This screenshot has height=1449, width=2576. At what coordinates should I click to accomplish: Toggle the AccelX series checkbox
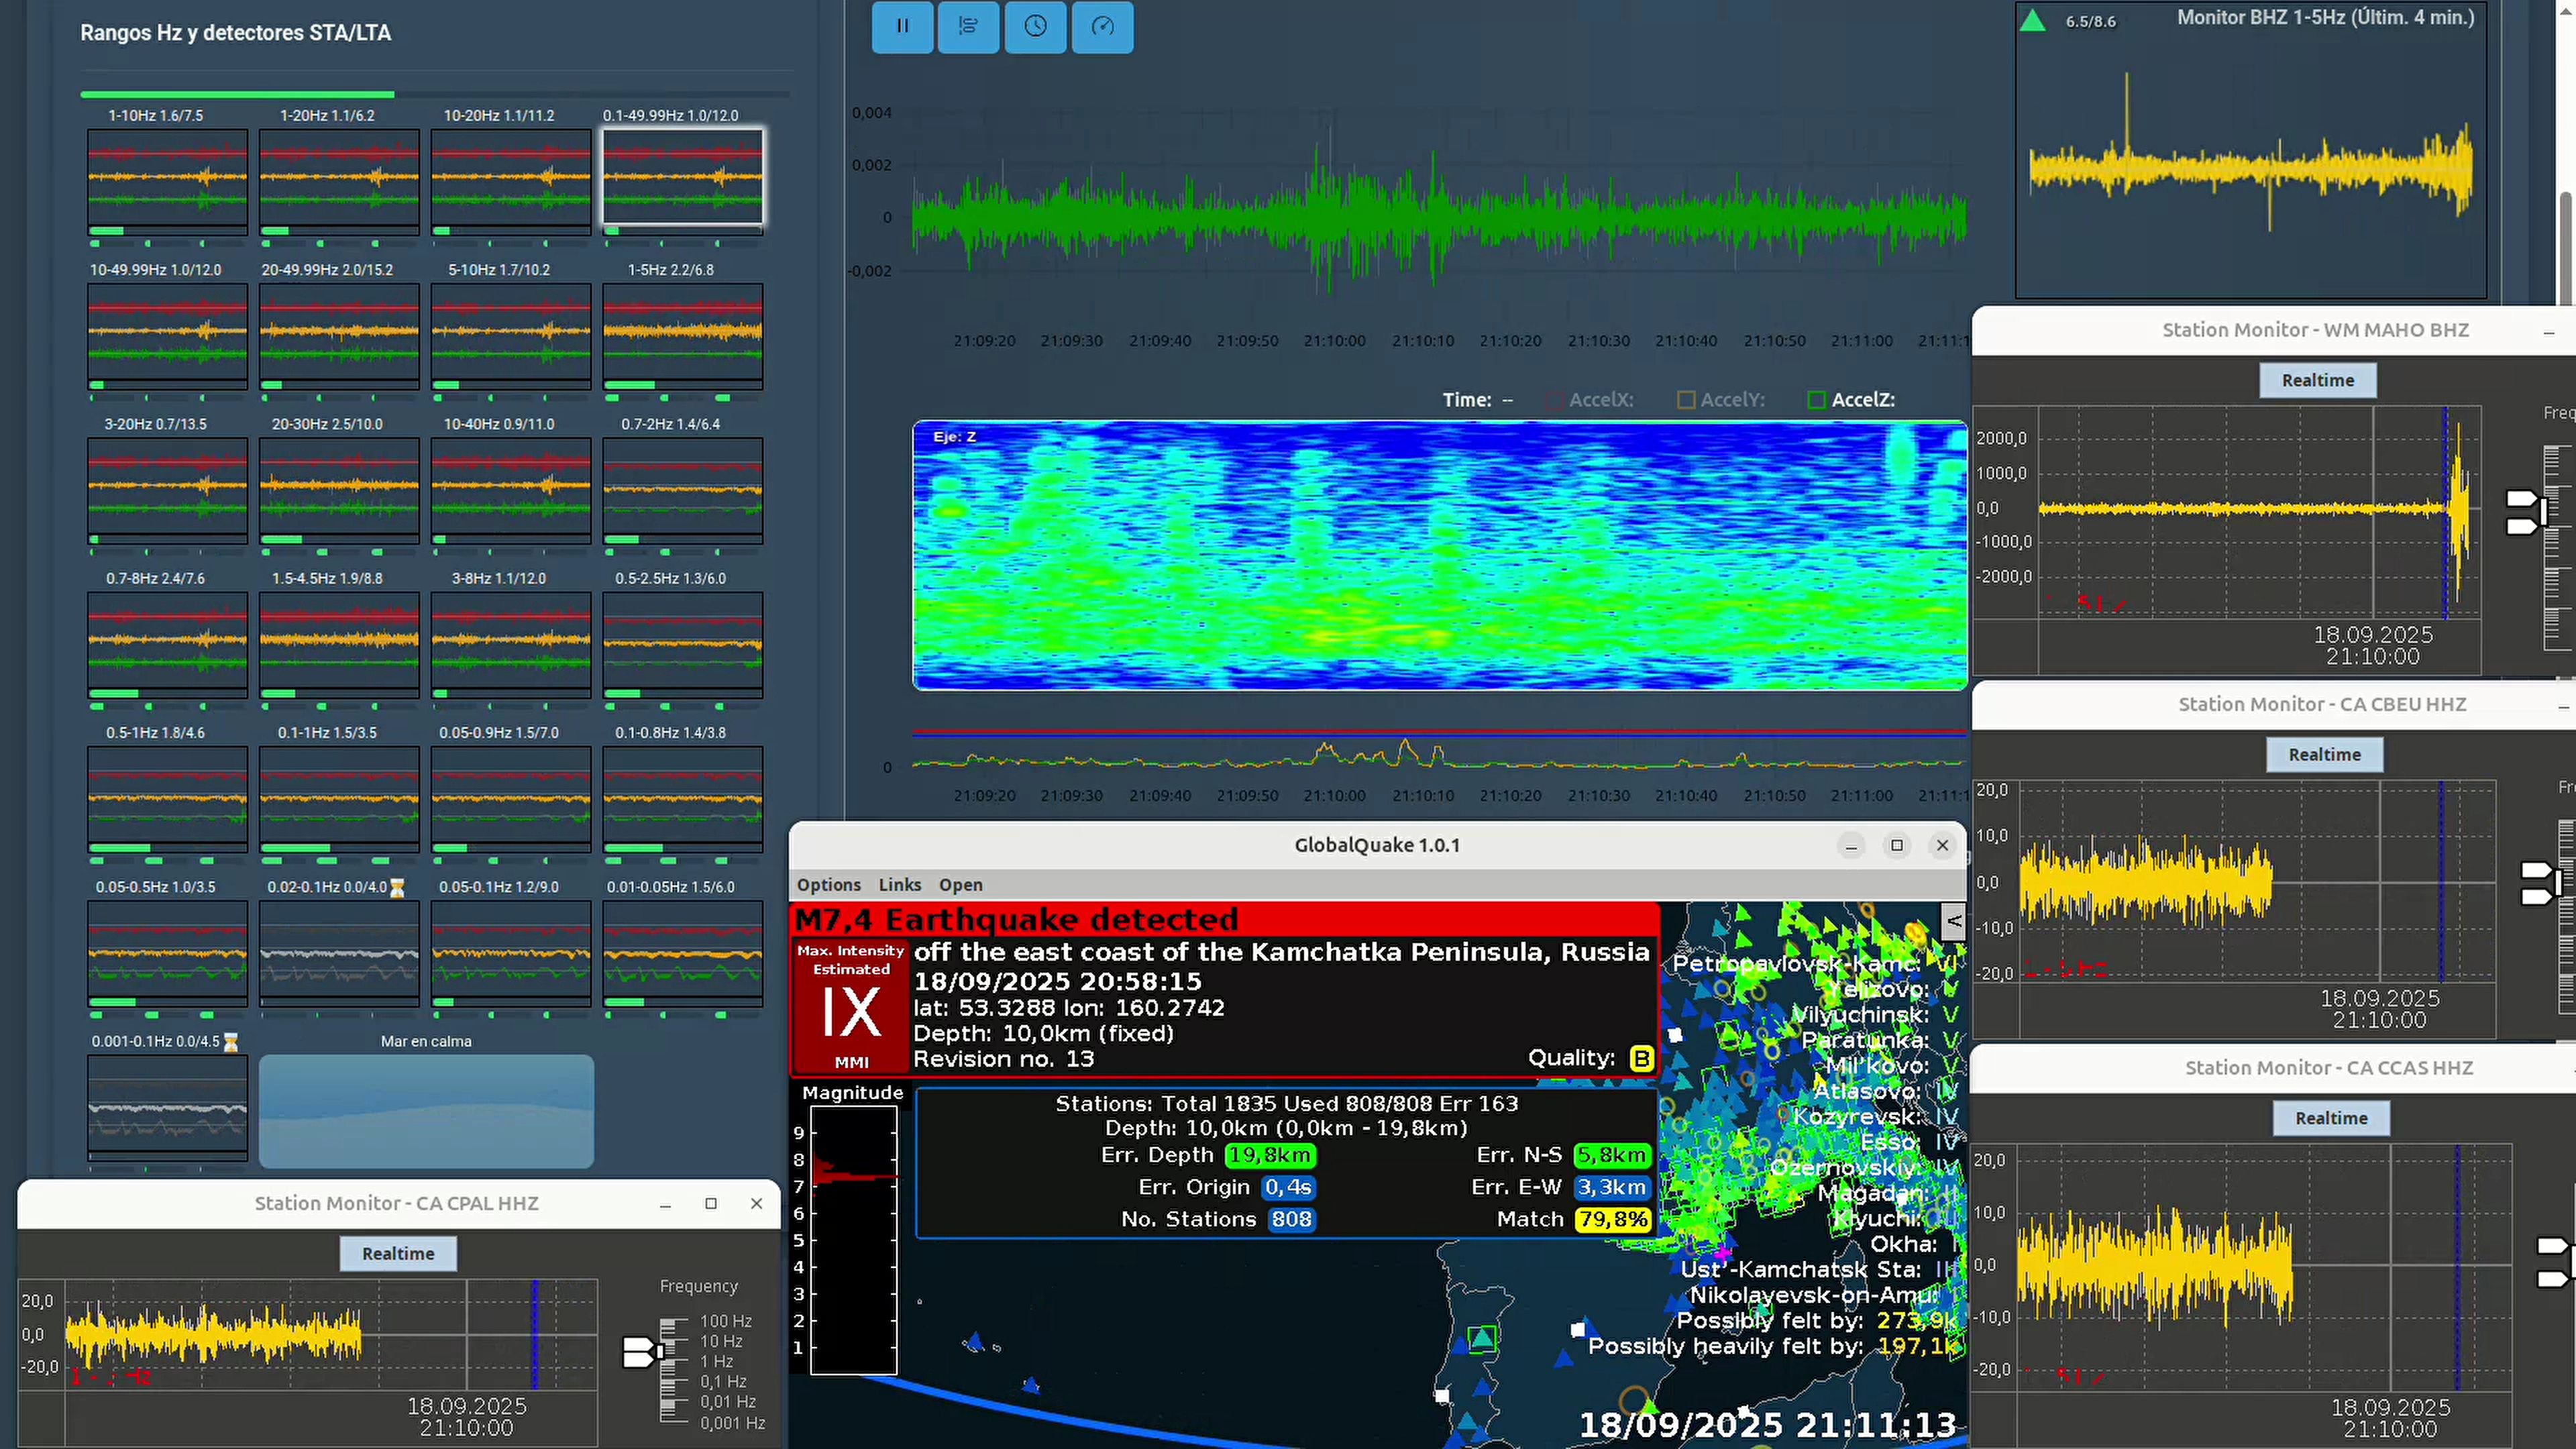pos(1555,400)
